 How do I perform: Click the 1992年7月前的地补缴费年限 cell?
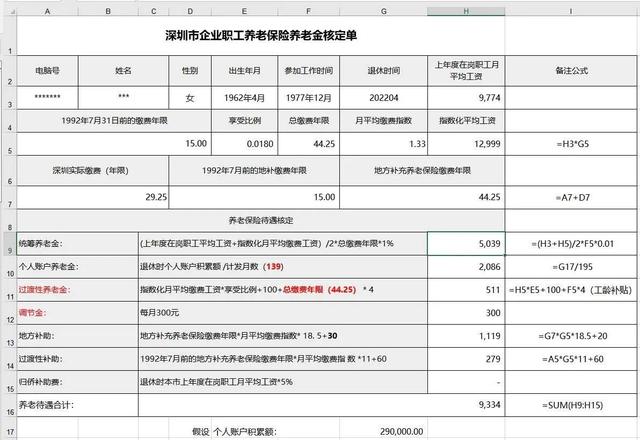coord(254,171)
